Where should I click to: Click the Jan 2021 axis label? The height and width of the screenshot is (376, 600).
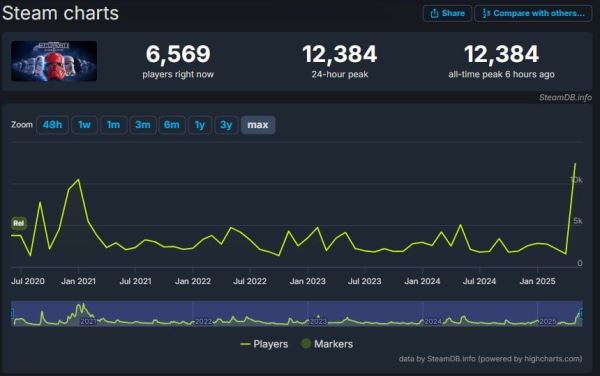tap(78, 281)
